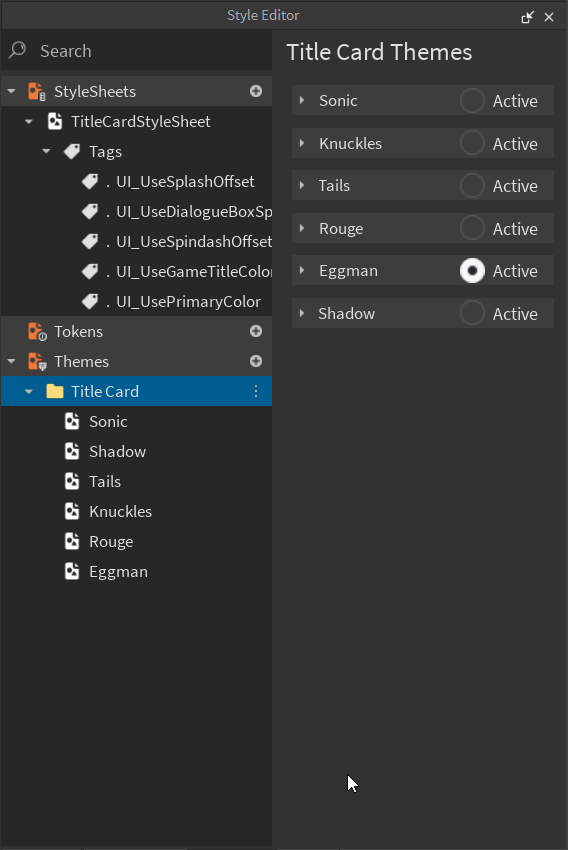
Task: Click the Shadow theme file icon
Action: (x=72, y=451)
